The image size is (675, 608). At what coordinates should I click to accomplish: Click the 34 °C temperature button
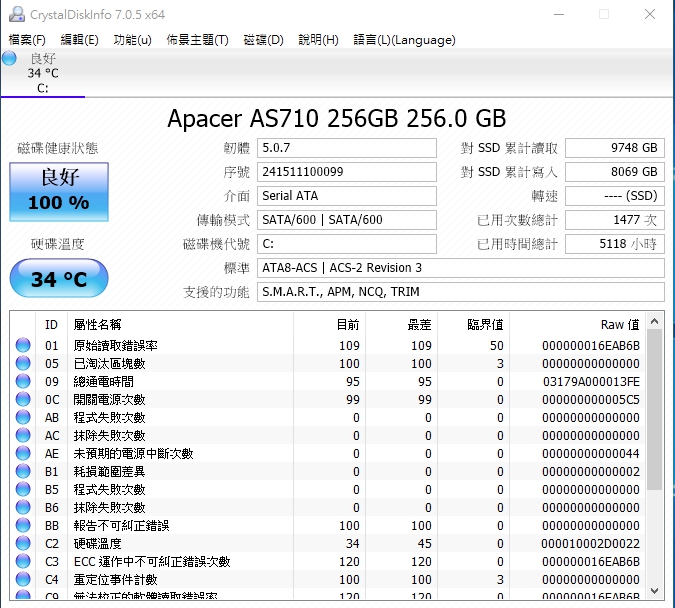coord(58,278)
